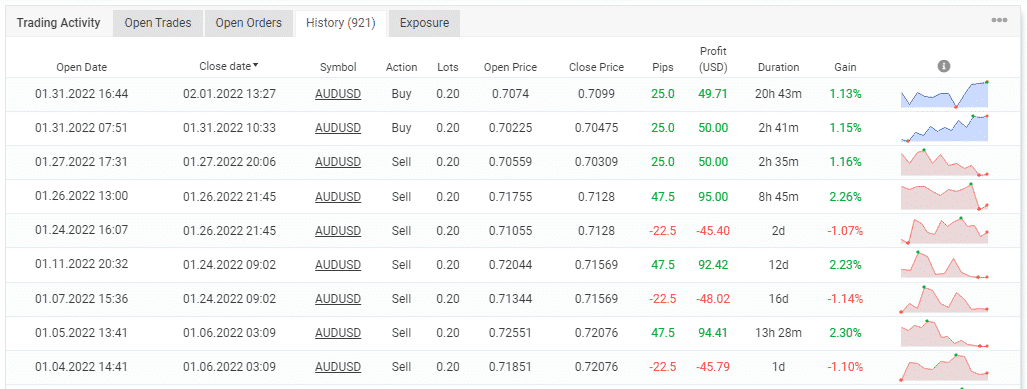Open AUDUSD link for 01.04.2022 14:41 trade

[x=338, y=366]
